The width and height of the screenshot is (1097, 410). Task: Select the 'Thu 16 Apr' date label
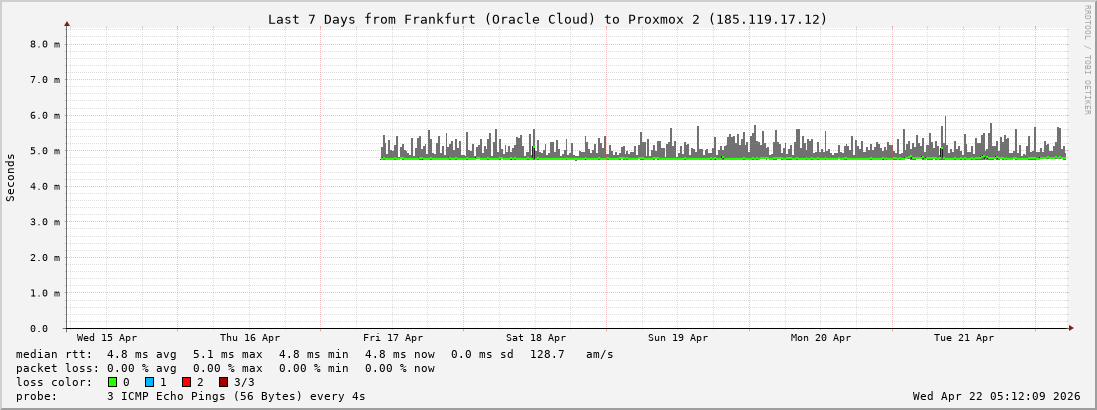pos(250,338)
